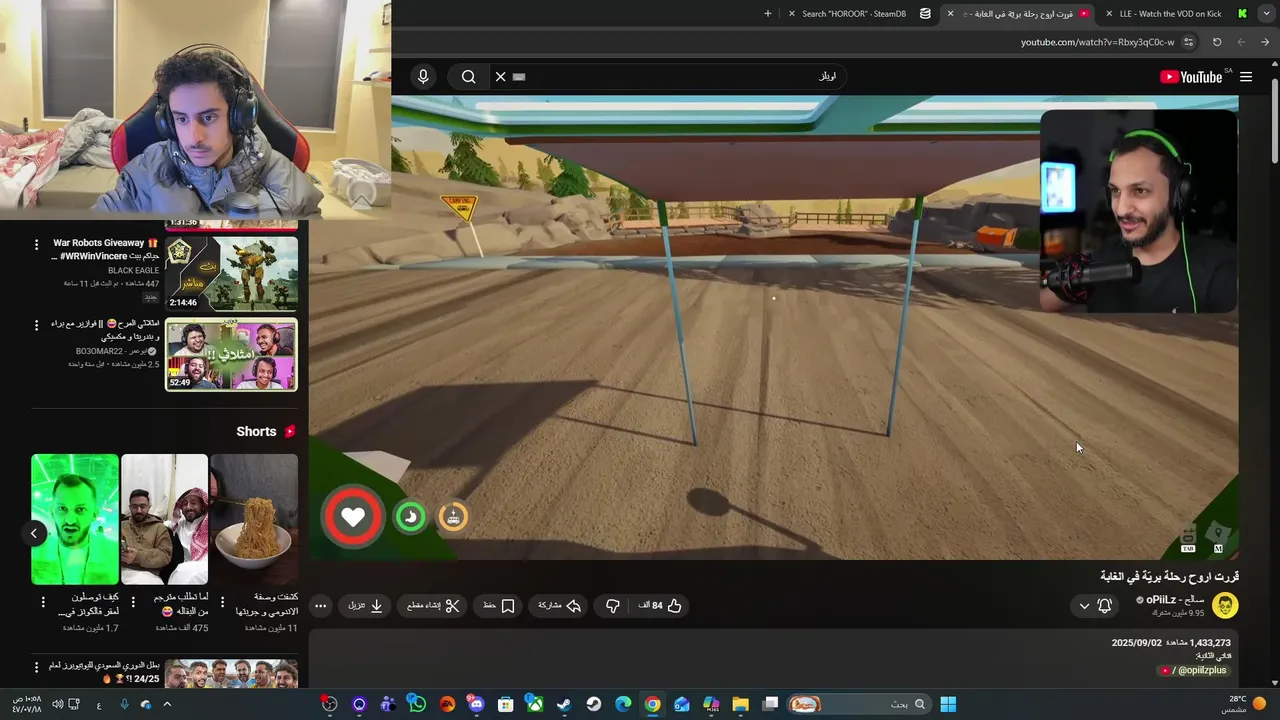Close the Kick VOD tab
1280x720 pixels.
[x=1109, y=14]
